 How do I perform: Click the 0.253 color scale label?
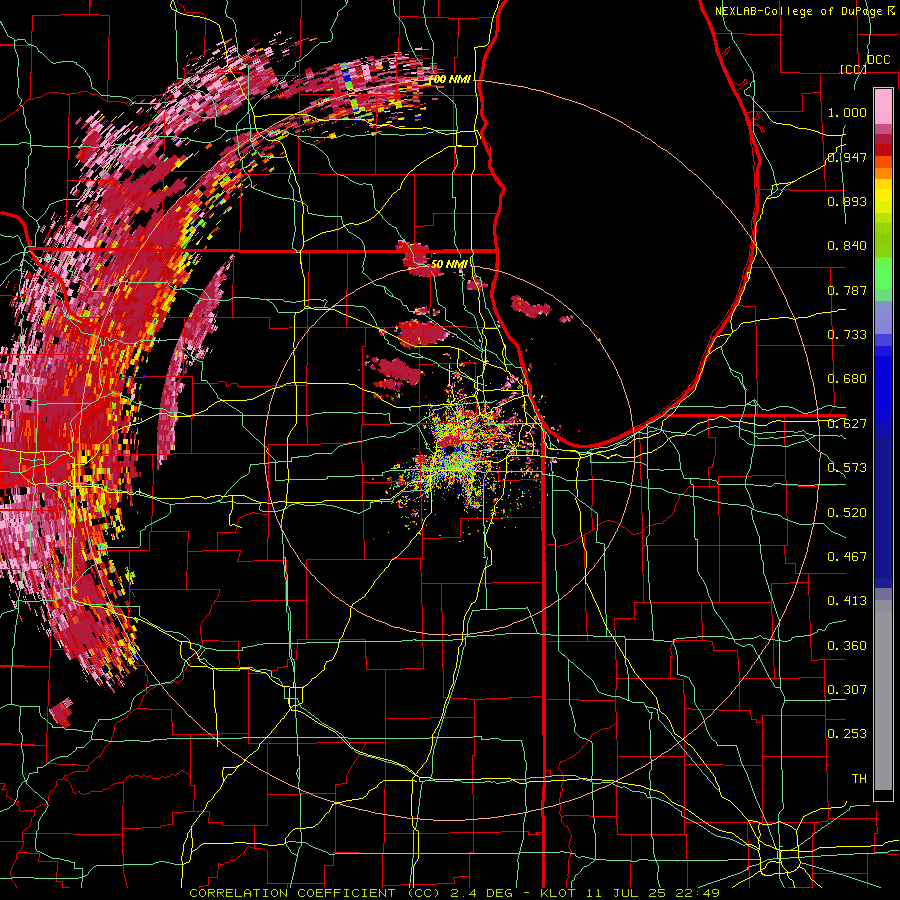pyautogui.click(x=847, y=734)
